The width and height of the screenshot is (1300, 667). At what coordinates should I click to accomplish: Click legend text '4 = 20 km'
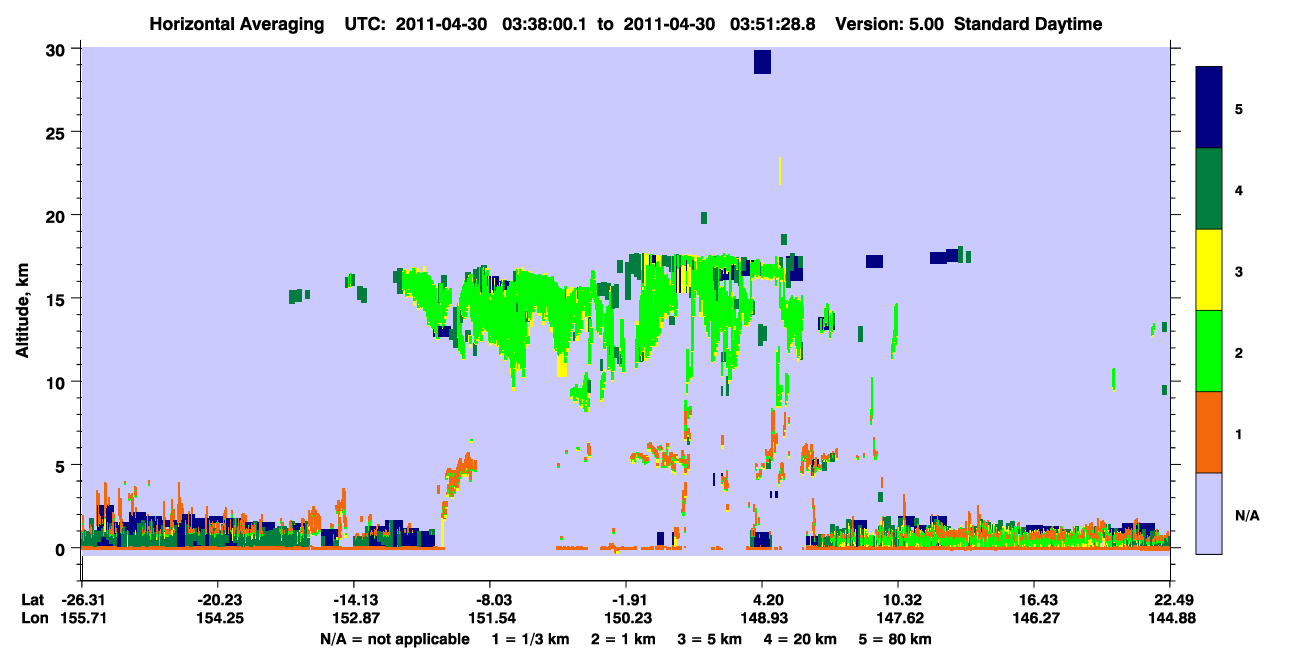click(801, 639)
